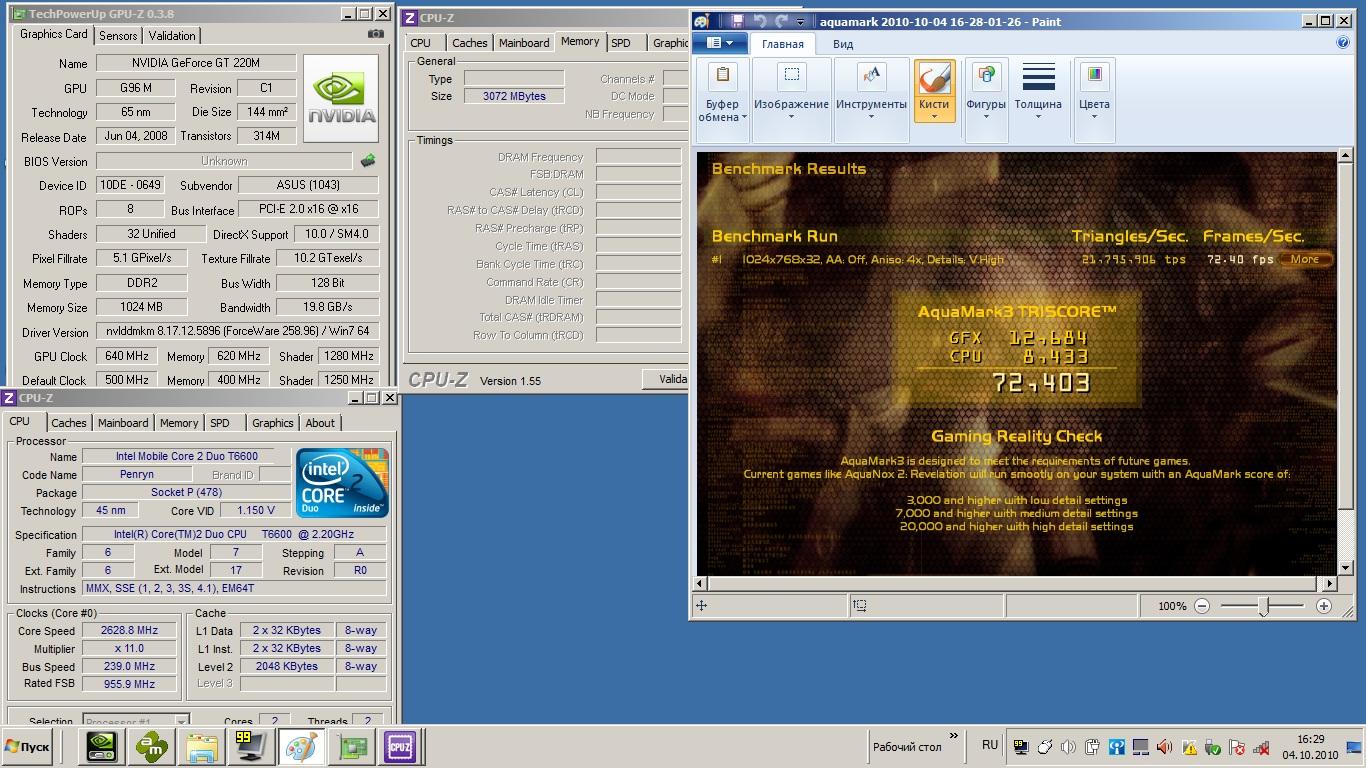Screen dimensions: 1366x768
Task: Expand the Толщина dropdown arrow
Action: click(1038, 117)
